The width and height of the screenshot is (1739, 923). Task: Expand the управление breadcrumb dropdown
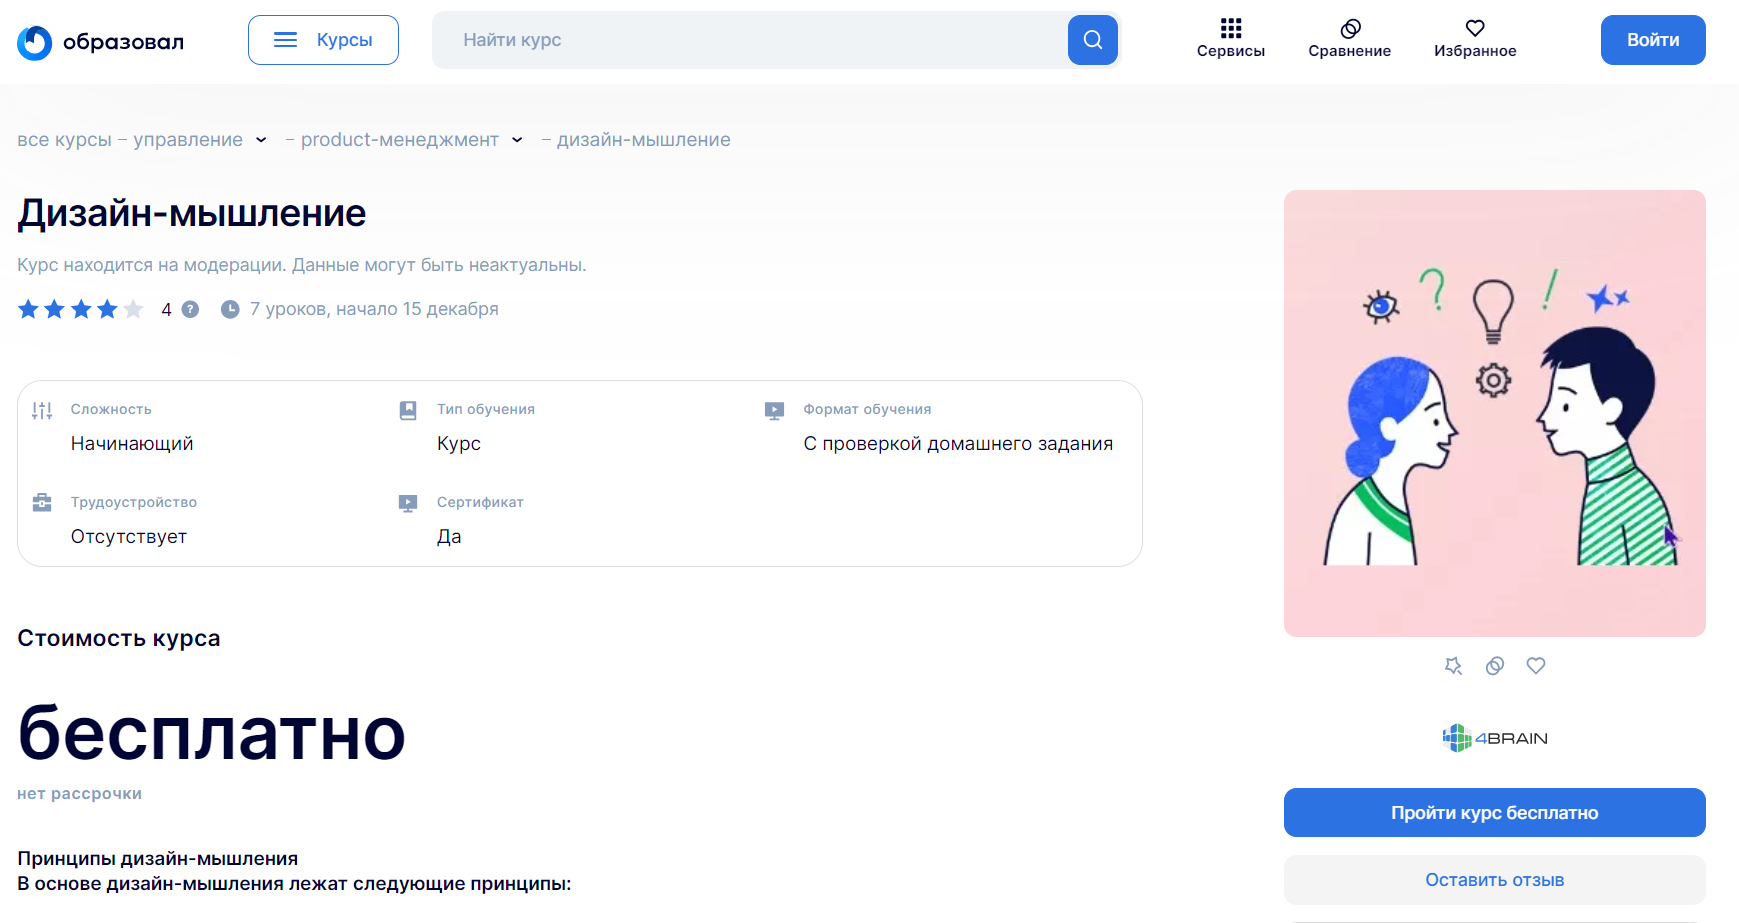[261, 140]
